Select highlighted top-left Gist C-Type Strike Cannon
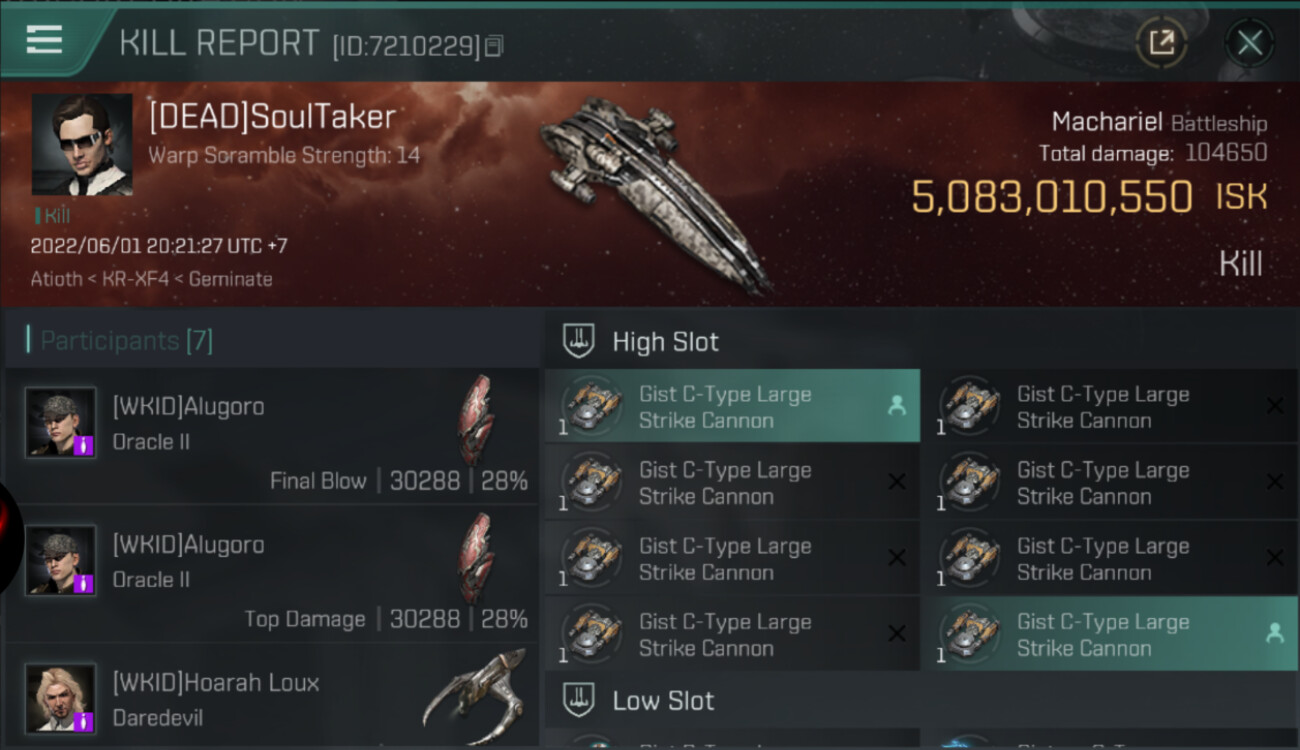Image resolution: width=1300 pixels, height=750 pixels. pyautogui.click(x=732, y=407)
